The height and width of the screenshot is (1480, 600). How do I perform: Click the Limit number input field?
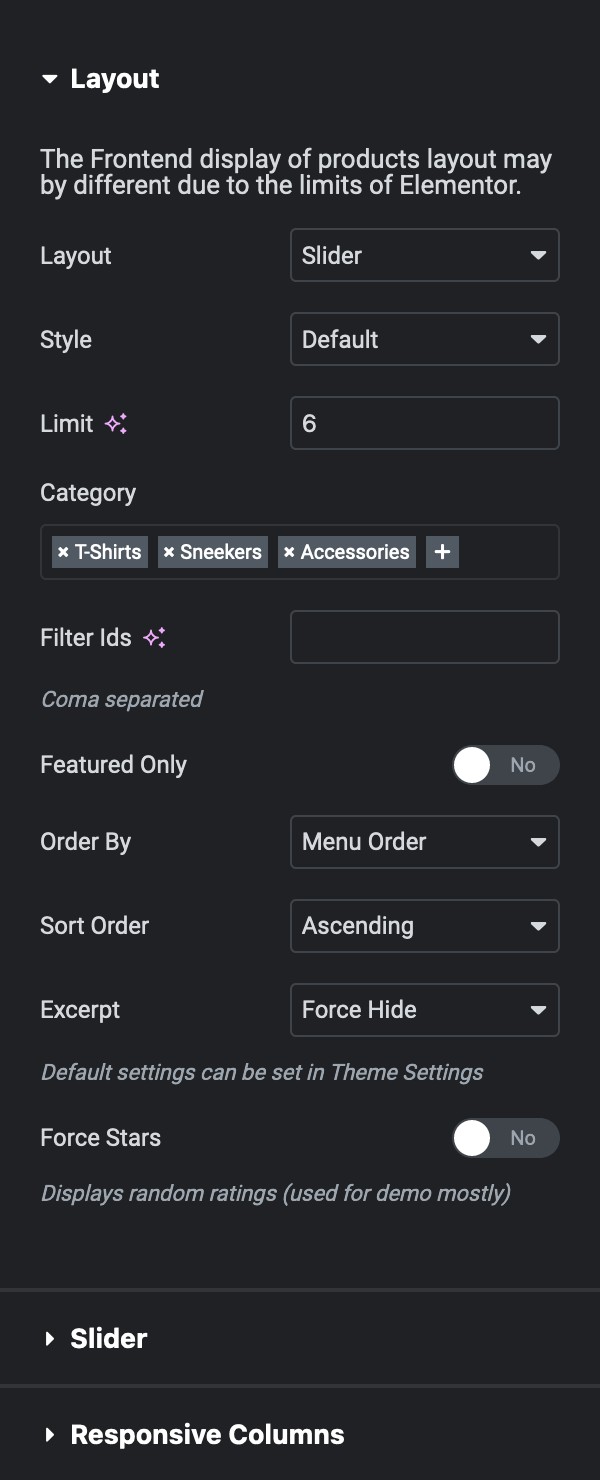coord(424,423)
